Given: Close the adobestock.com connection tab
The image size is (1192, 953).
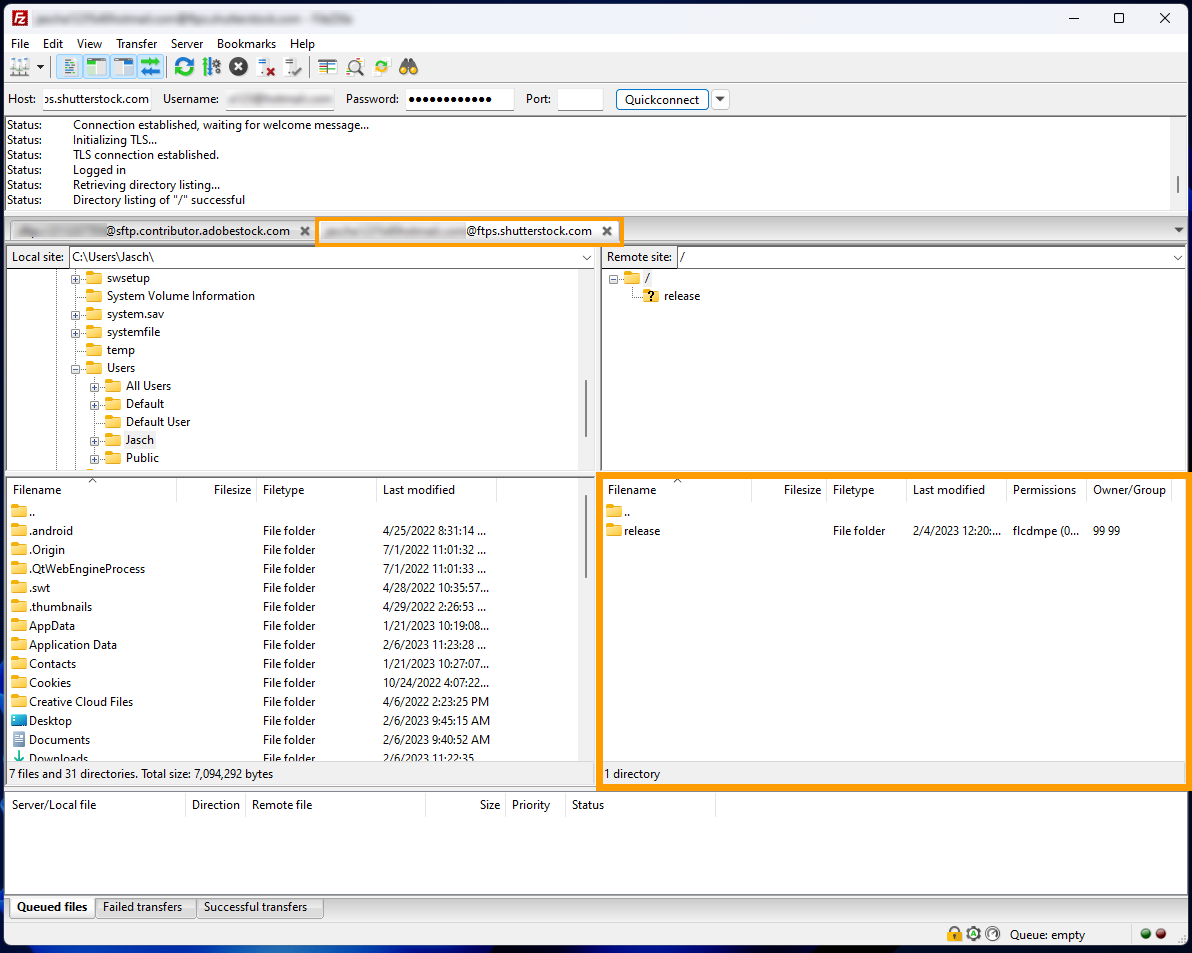Looking at the screenshot, I should click(305, 231).
